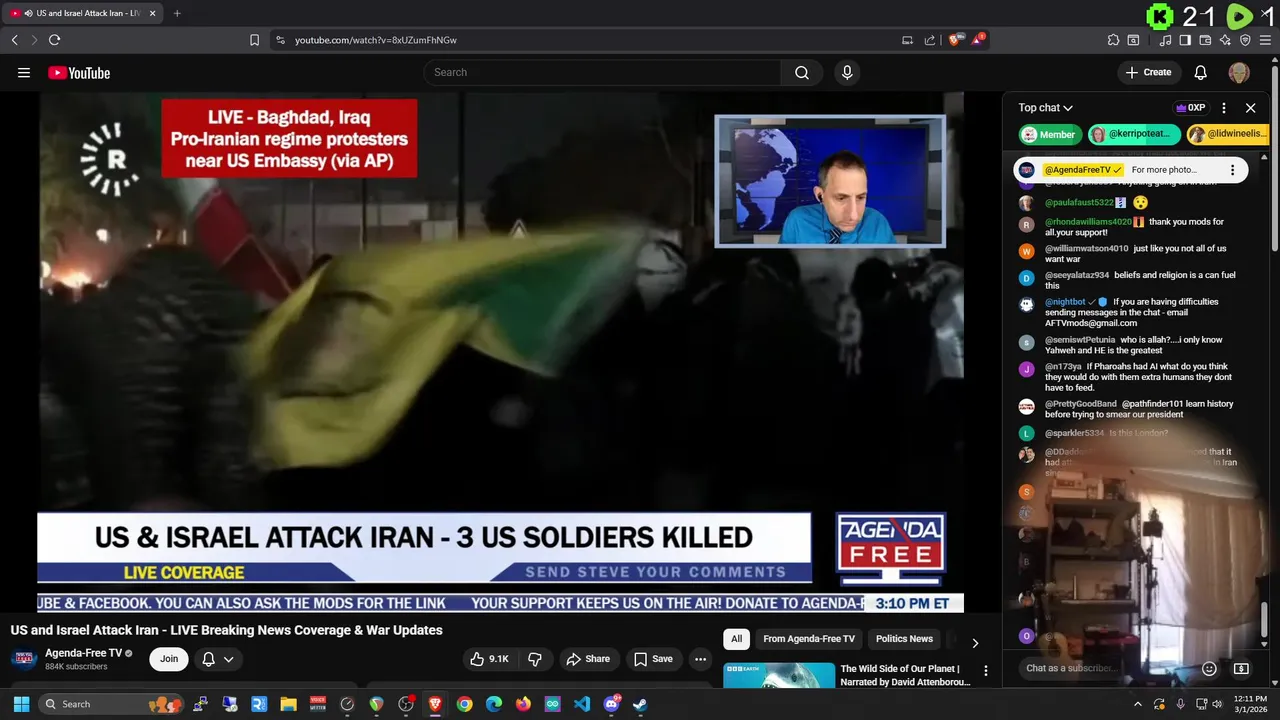Like the video with the thumbs-up
Viewport: 1280px width, 720px height.
pyautogui.click(x=490, y=659)
